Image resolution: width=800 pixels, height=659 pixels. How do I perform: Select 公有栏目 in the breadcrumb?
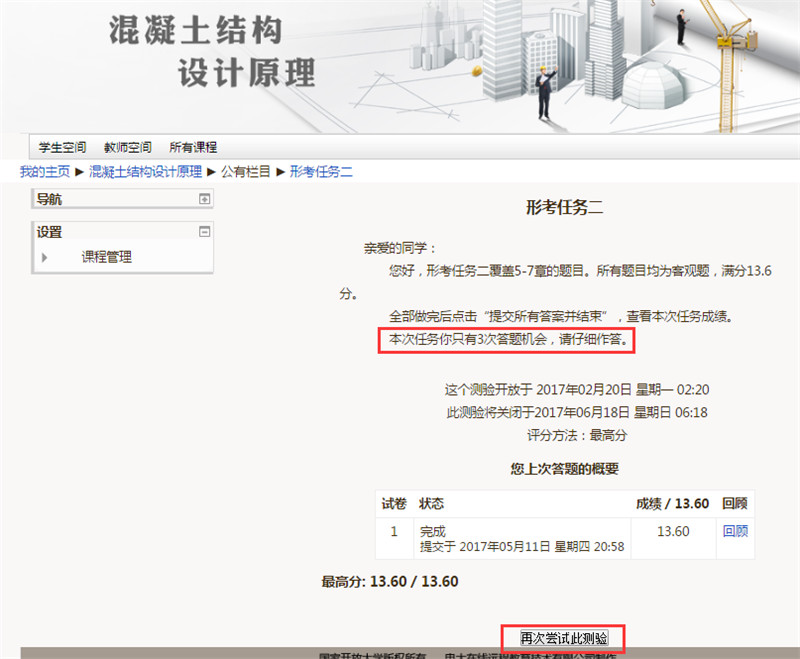pyautogui.click(x=245, y=172)
